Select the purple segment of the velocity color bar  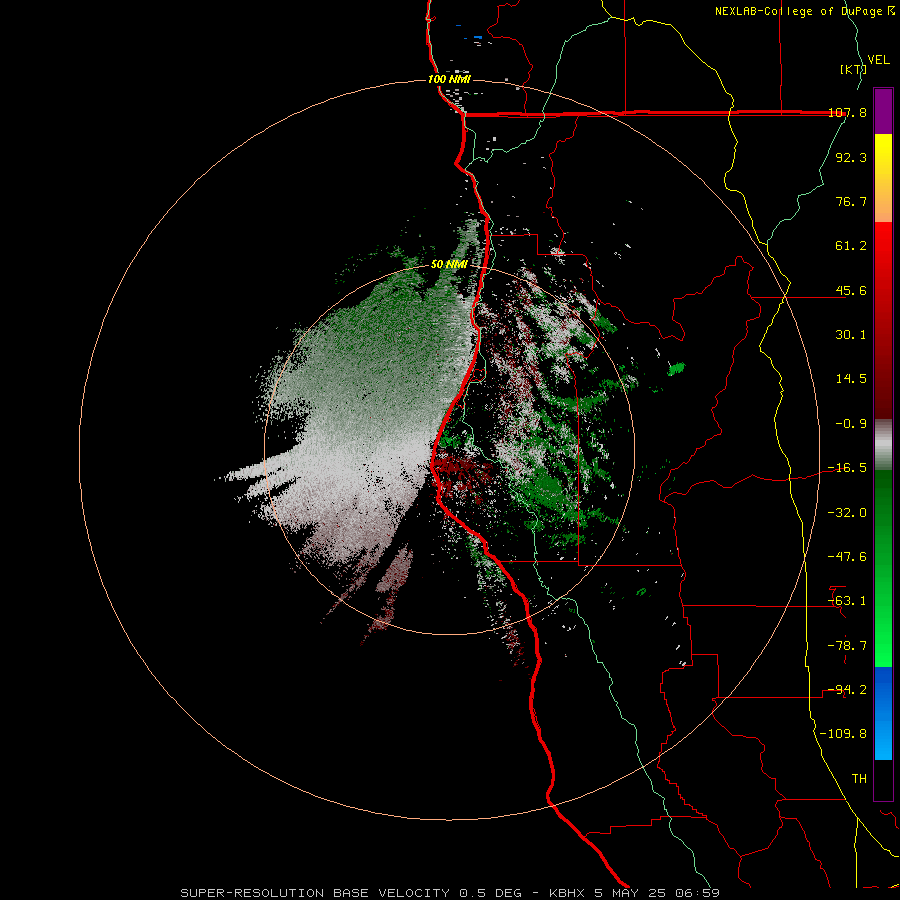pos(883,111)
